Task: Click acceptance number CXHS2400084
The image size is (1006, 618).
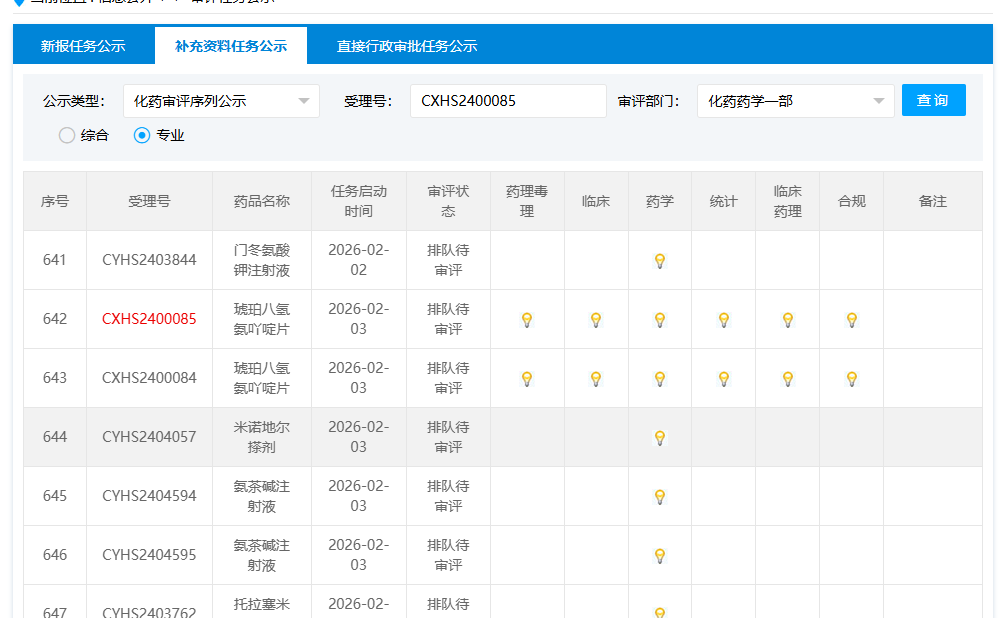Action: click(149, 378)
